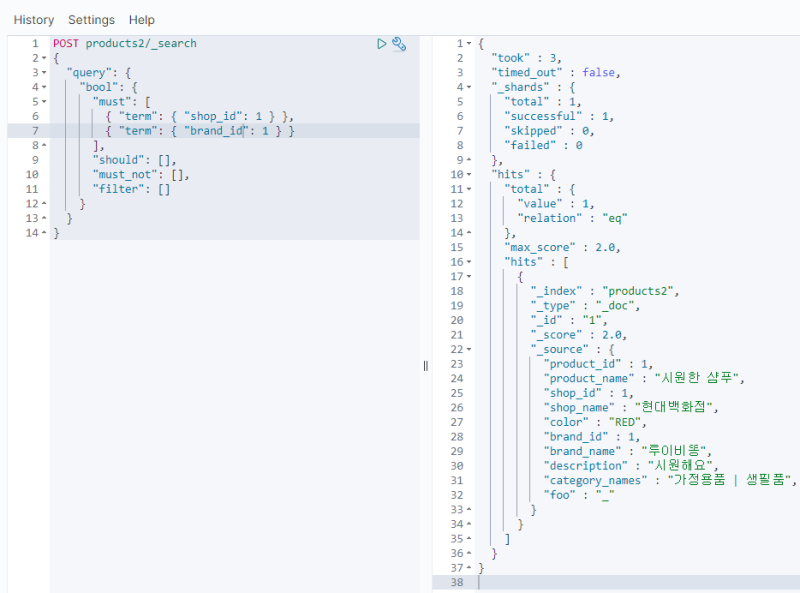
Task: Collapse the "must" array in the request
Action: (x=44, y=102)
